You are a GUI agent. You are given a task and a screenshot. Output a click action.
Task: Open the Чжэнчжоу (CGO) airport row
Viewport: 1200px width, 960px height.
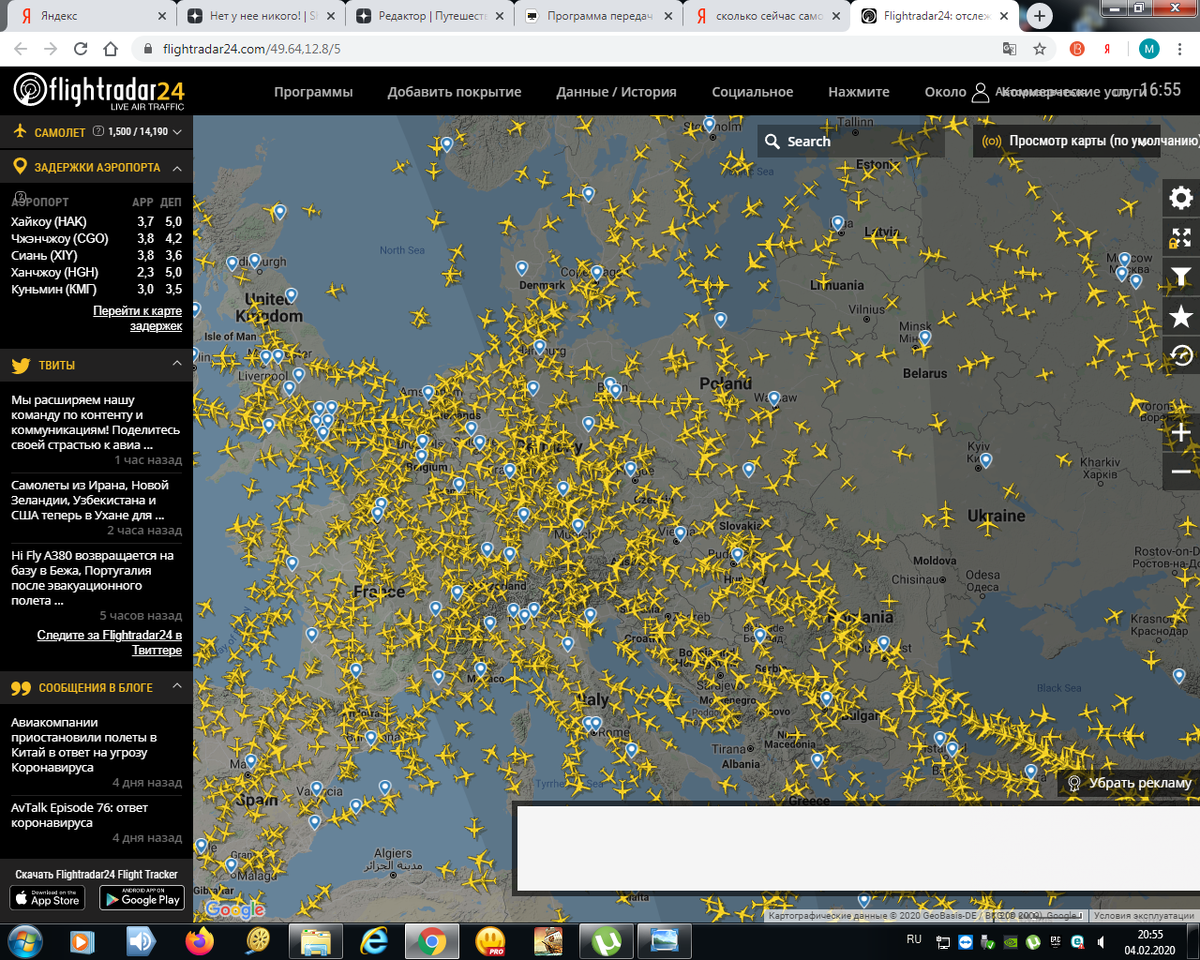(96, 238)
